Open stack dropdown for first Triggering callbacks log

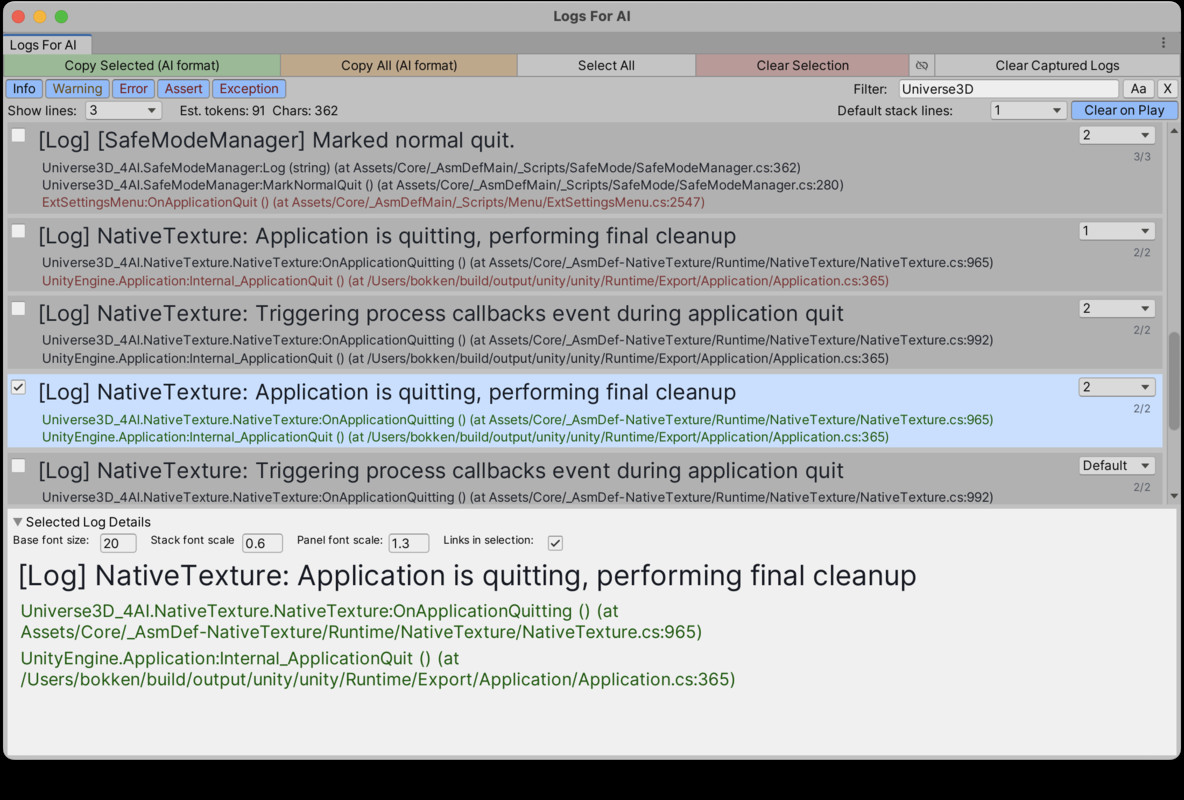pos(1116,308)
